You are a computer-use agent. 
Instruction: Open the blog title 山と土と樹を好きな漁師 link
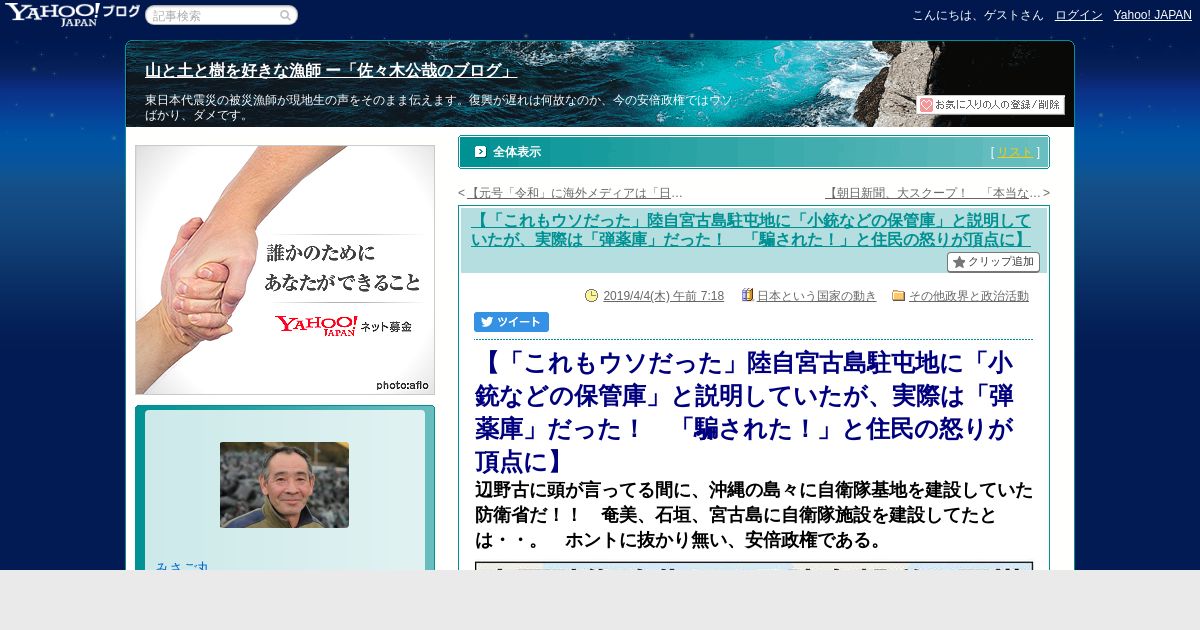[x=331, y=71]
